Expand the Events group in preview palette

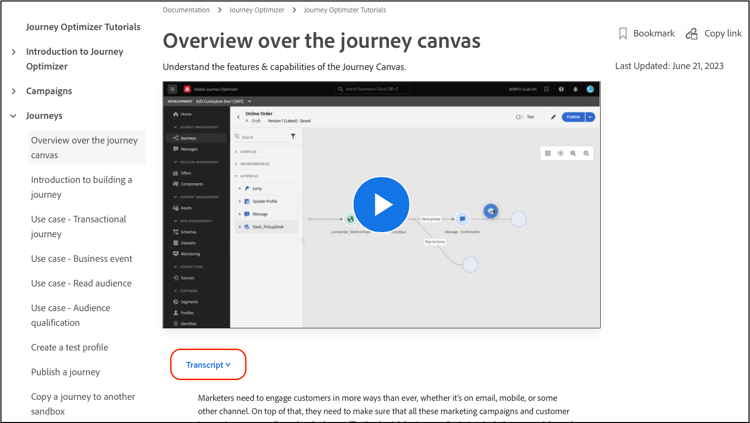[x=236, y=151]
